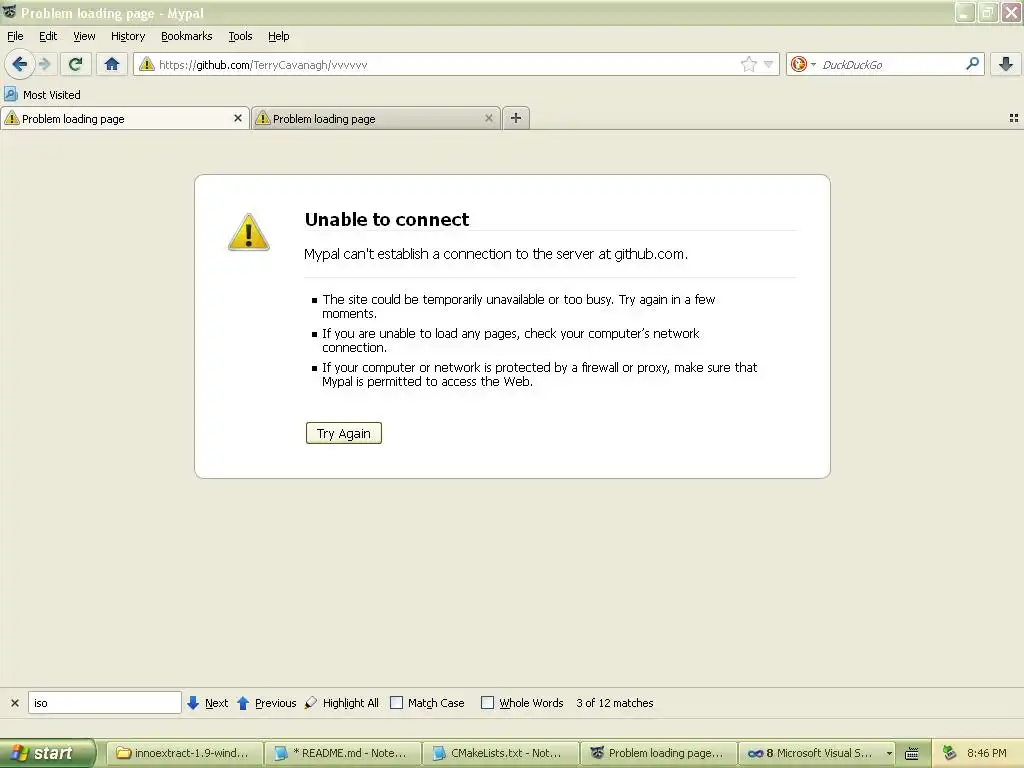Show all tabs grid icon
The height and width of the screenshot is (768, 1024).
[1014, 118]
